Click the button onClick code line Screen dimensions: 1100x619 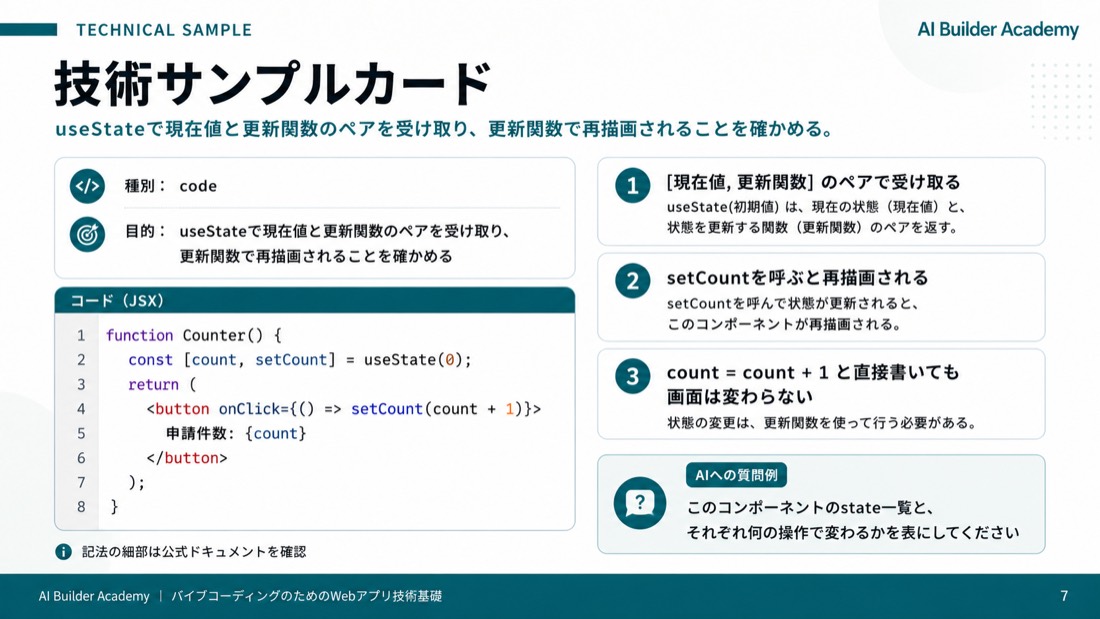[344, 409]
